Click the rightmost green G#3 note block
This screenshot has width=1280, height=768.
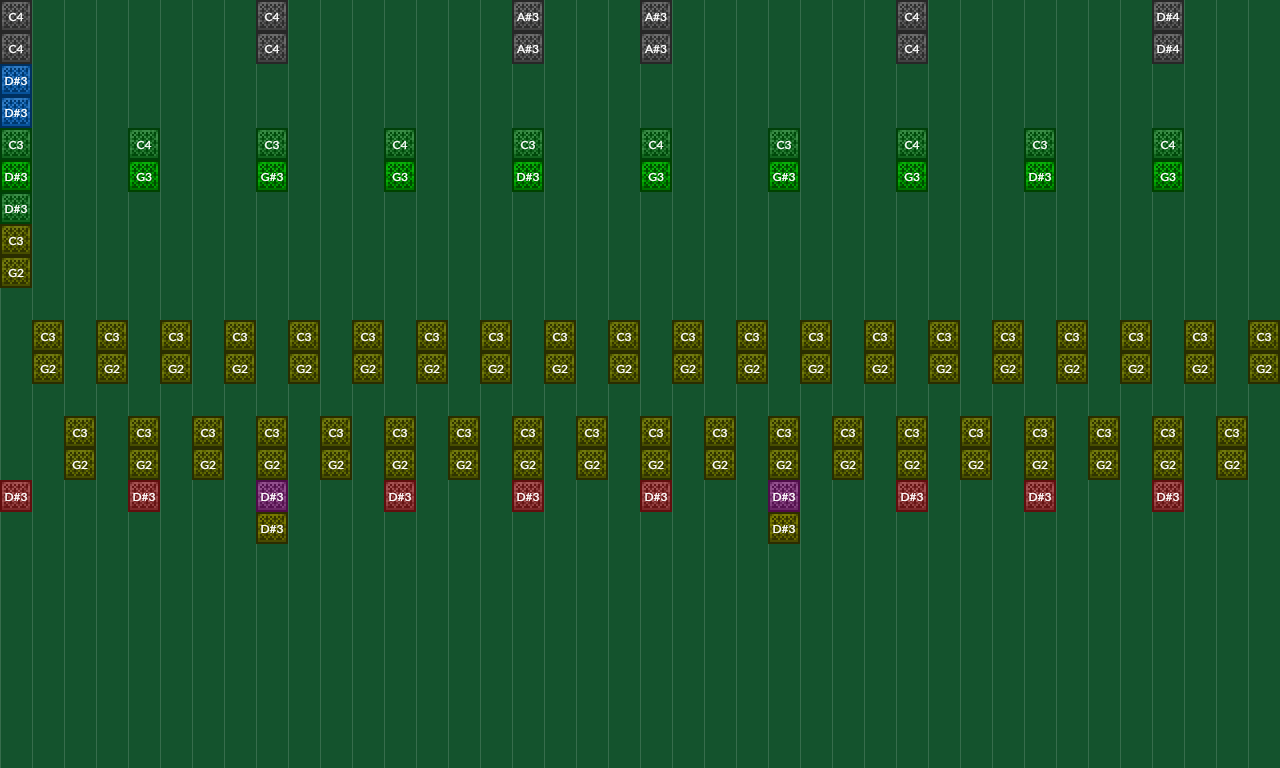(784, 177)
